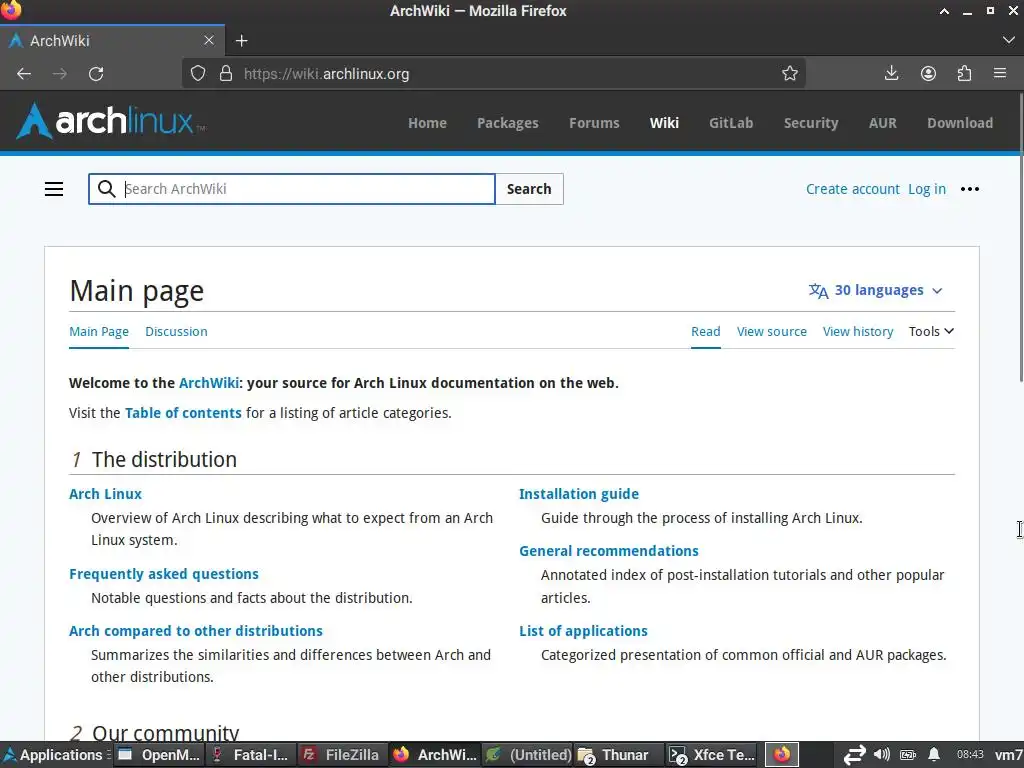Screen dimensions: 1024x768
Task: Select the Read tab
Action: pos(705,331)
